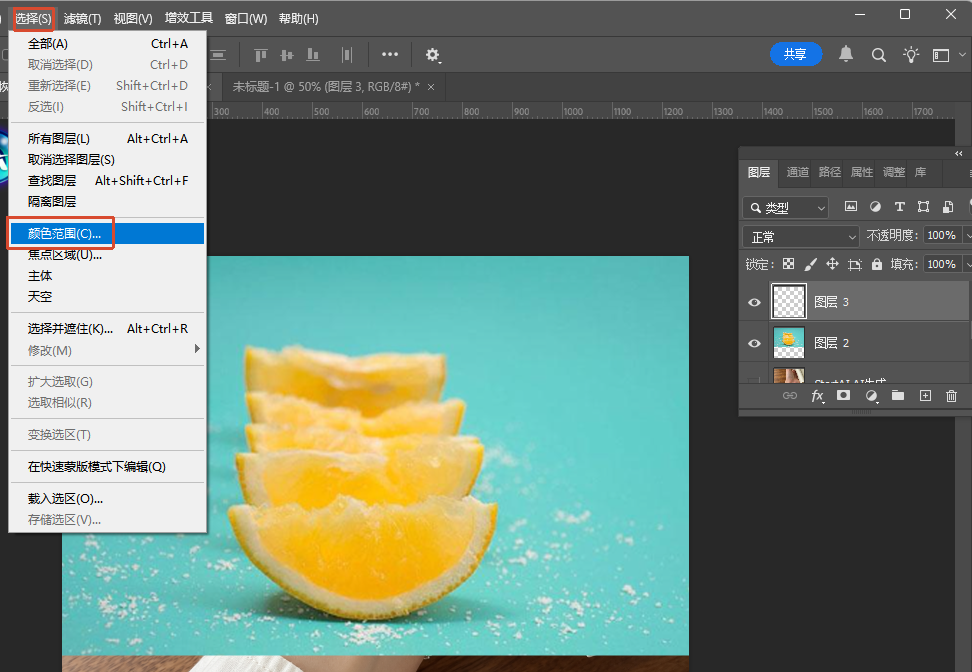Toggle visibility of 图层 2

tap(754, 343)
